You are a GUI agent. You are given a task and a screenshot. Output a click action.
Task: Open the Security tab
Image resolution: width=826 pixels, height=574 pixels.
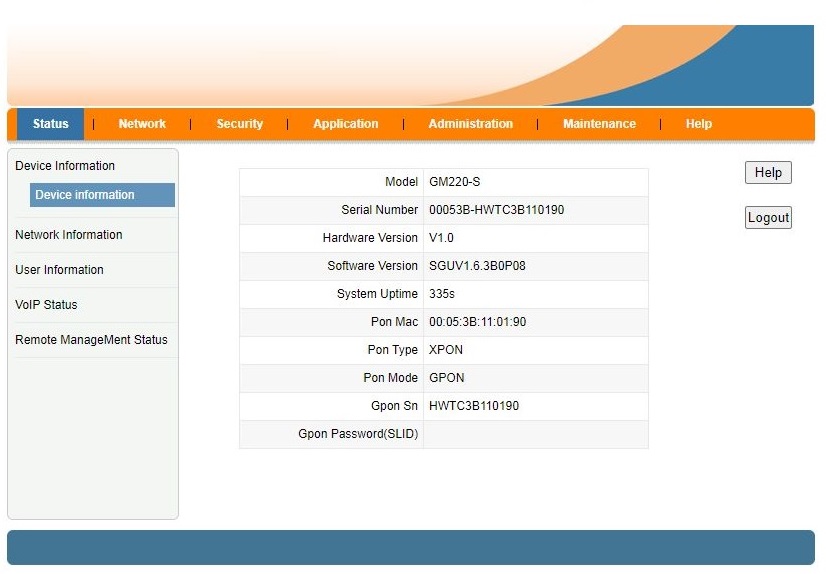[x=240, y=124]
